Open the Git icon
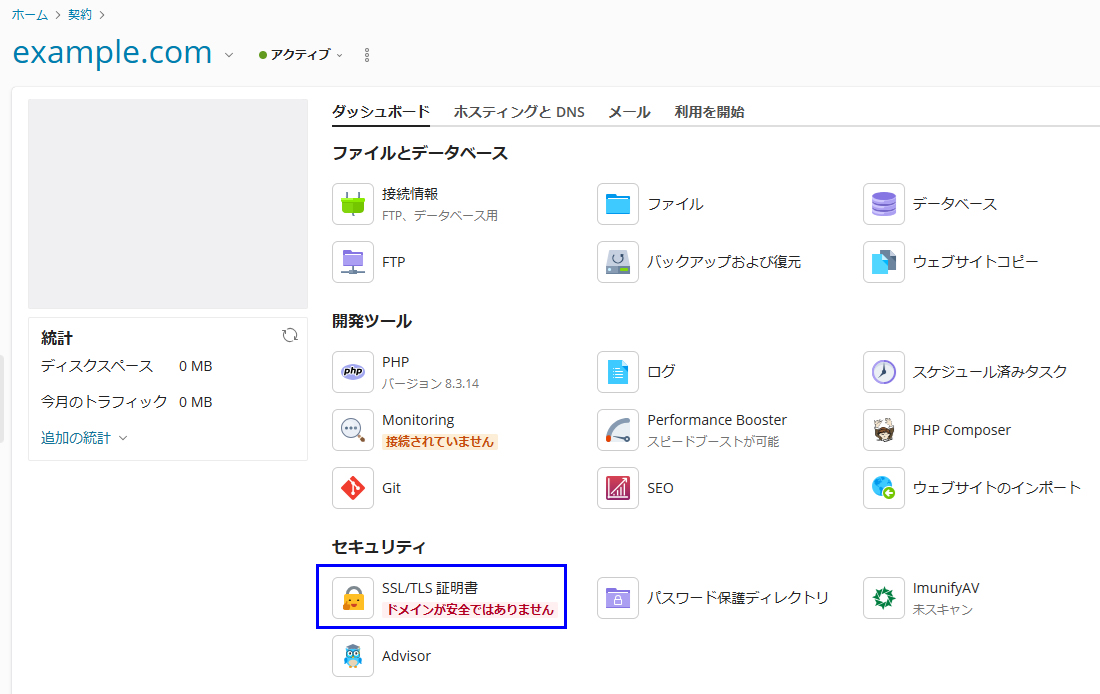The width and height of the screenshot is (1100, 694). pyautogui.click(x=353, y=488)
